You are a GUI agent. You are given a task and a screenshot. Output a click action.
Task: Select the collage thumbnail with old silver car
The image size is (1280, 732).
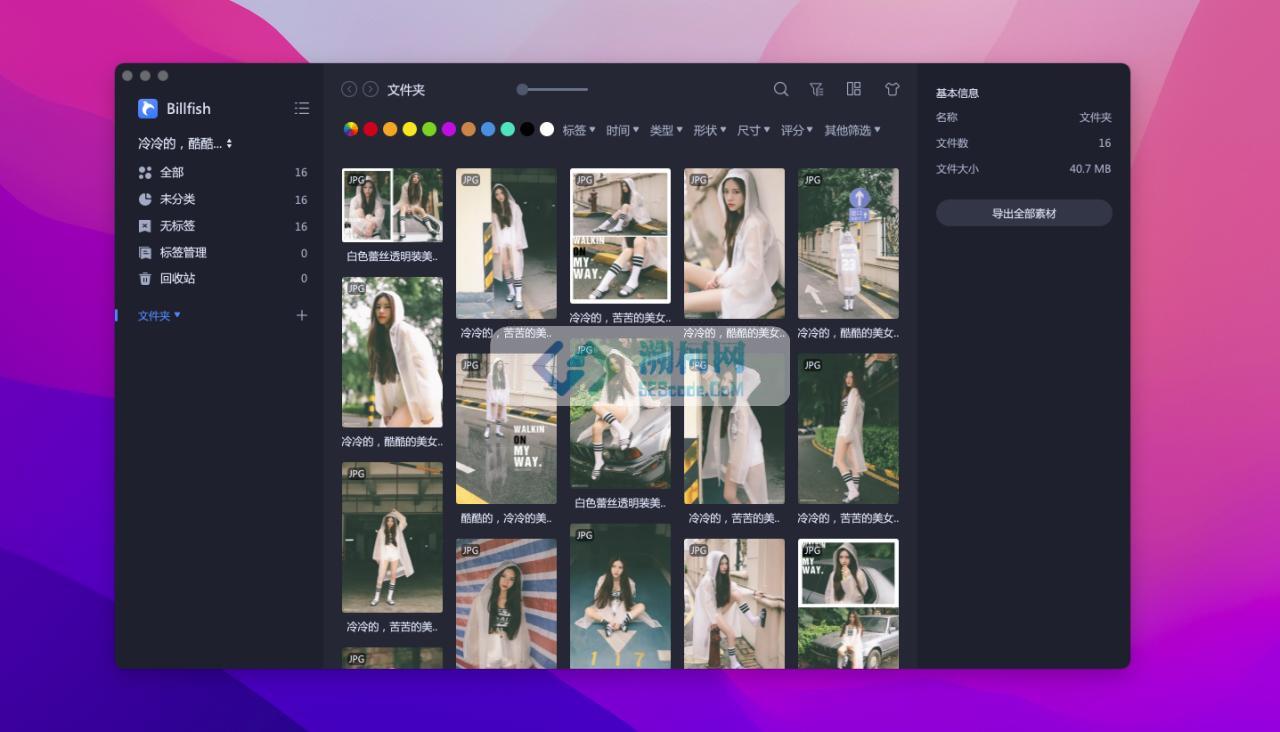848,603
